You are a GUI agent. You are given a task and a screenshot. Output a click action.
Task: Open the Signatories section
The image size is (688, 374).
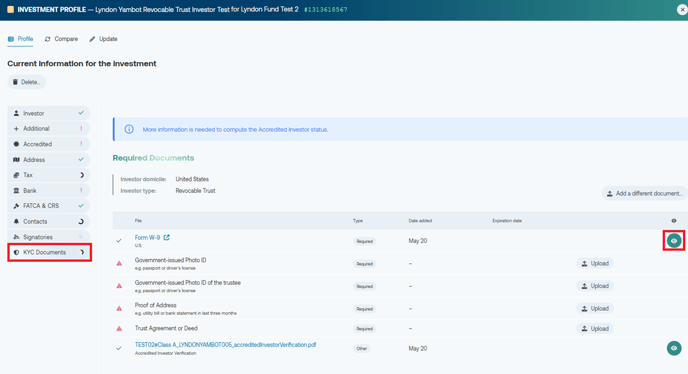point(49,237)
